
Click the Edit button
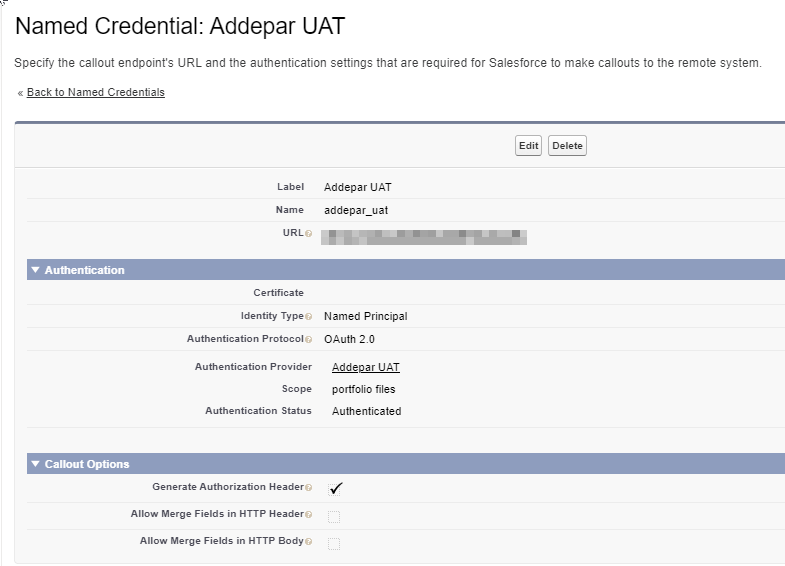click(528, 146)
